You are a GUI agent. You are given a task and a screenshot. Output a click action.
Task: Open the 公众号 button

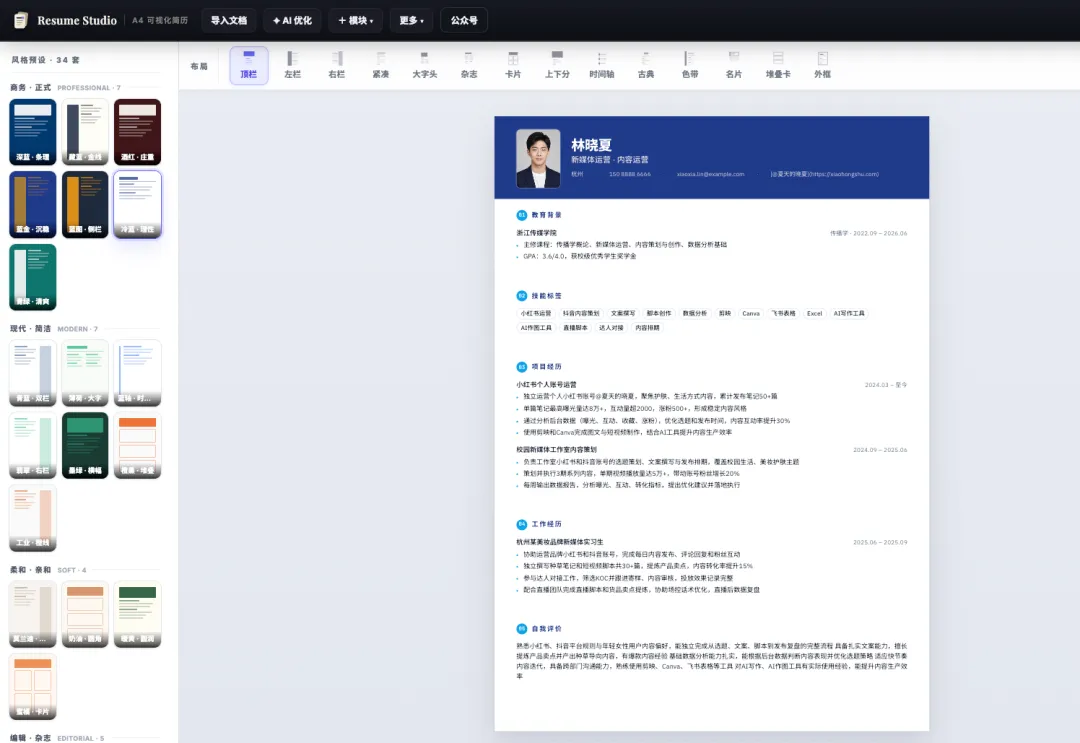click(464, 21)
